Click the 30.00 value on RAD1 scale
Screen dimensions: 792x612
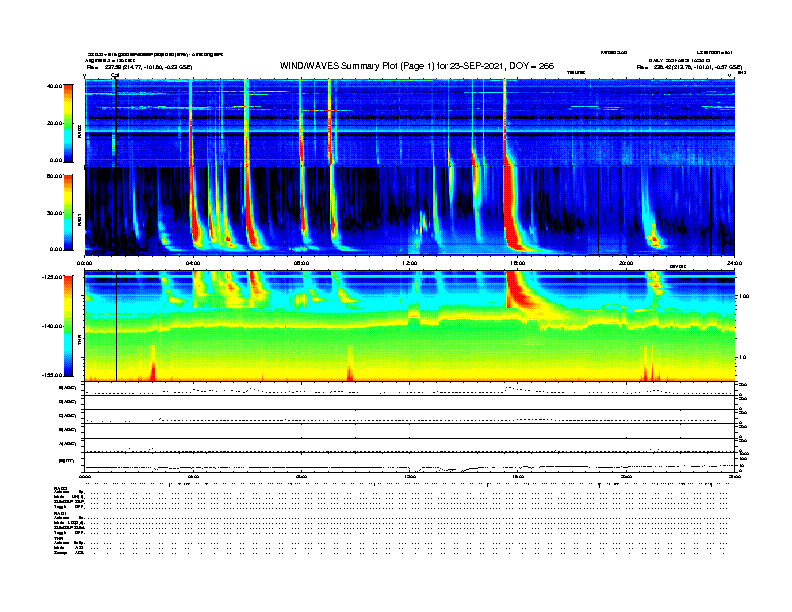(x=55, y=213)
